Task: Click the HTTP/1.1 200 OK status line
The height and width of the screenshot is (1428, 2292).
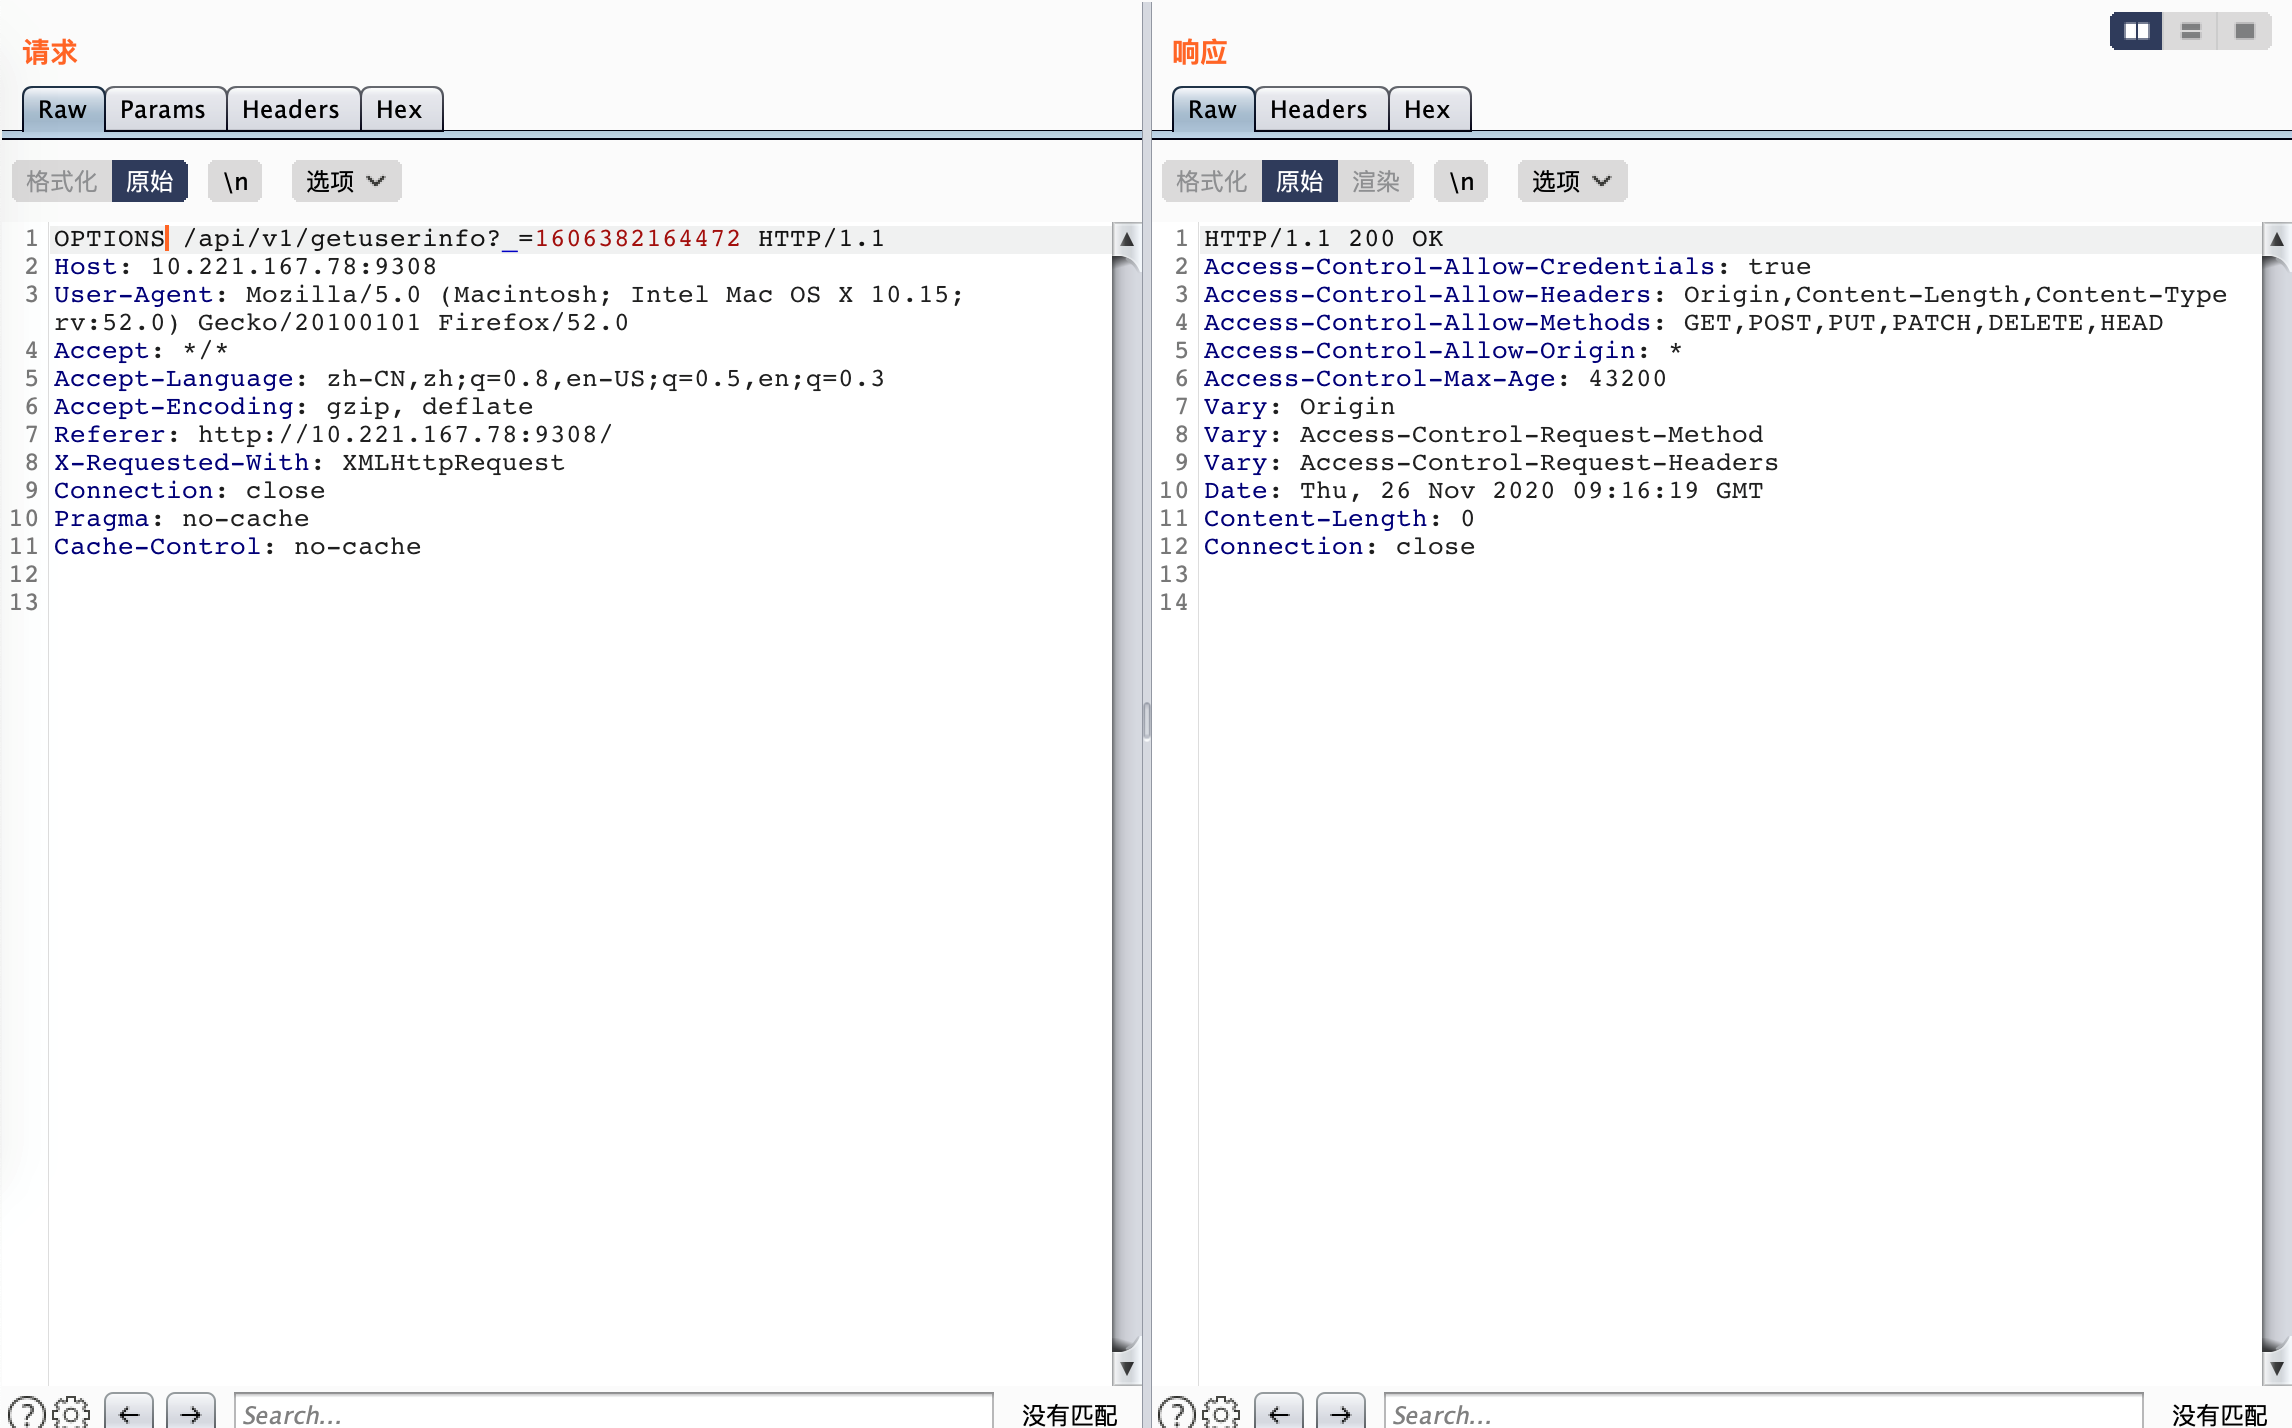Action: point(1323,239)
